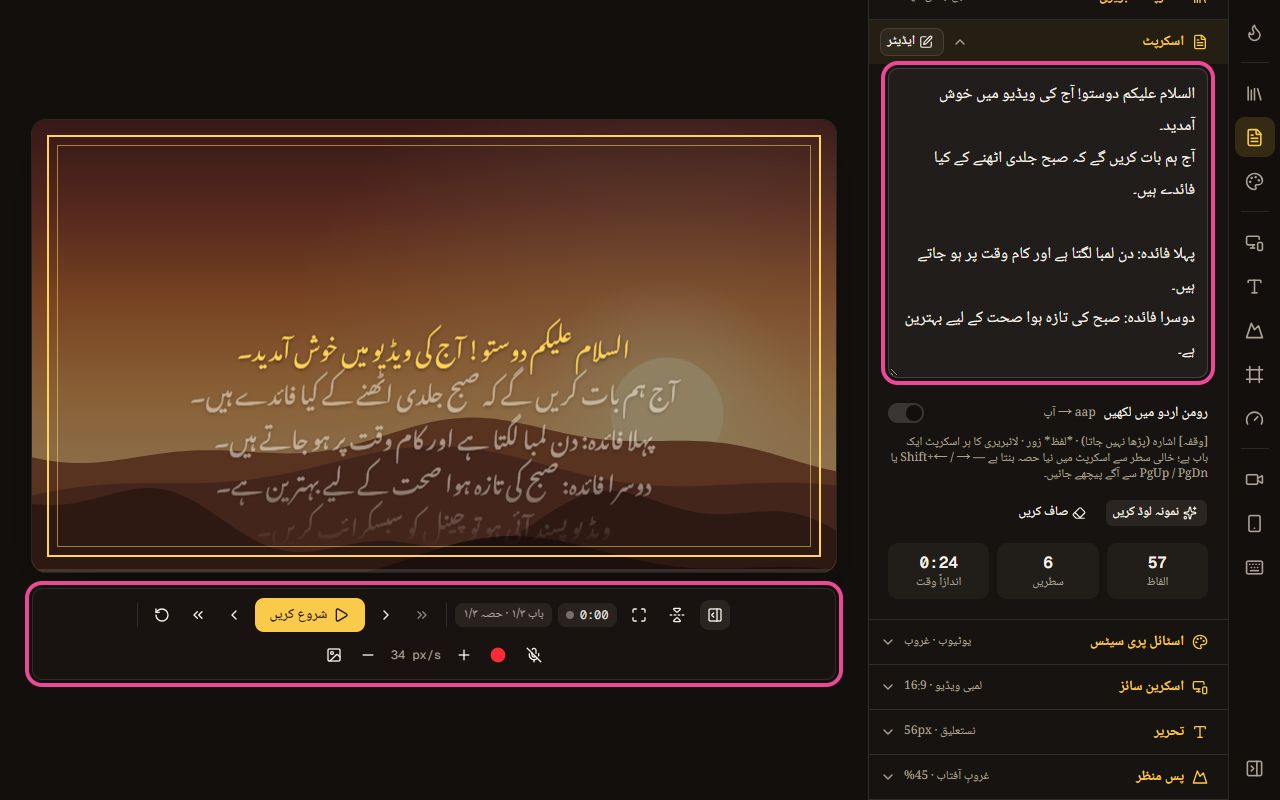Open the grid hash icon in sidebar
The width and height of the screenshot is (1280, 800).
1254,374
